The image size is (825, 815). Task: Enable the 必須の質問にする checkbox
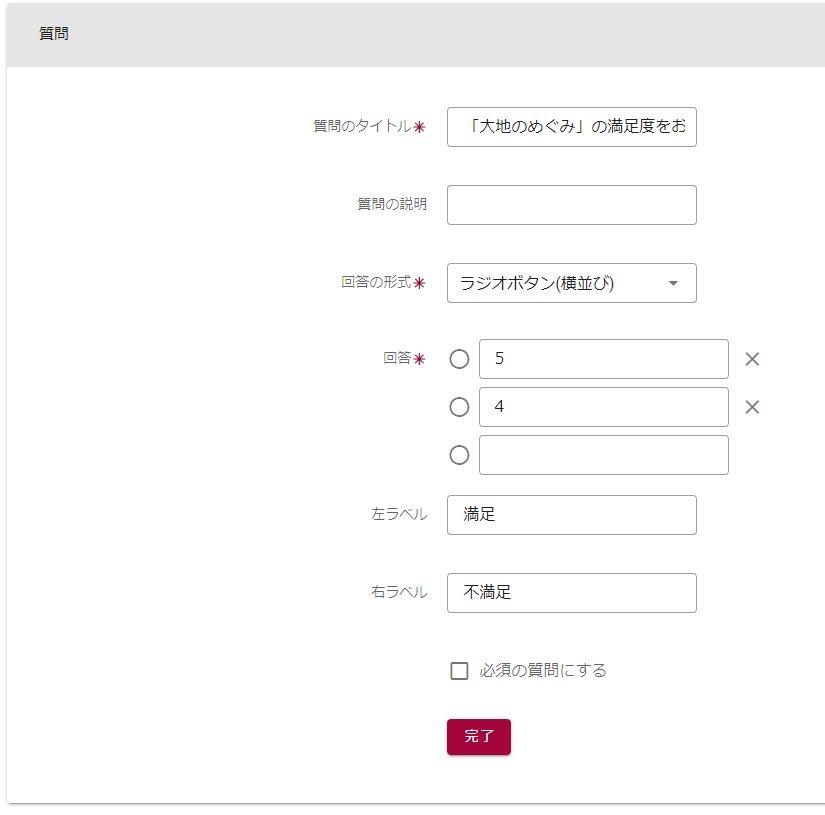point(459,671)
